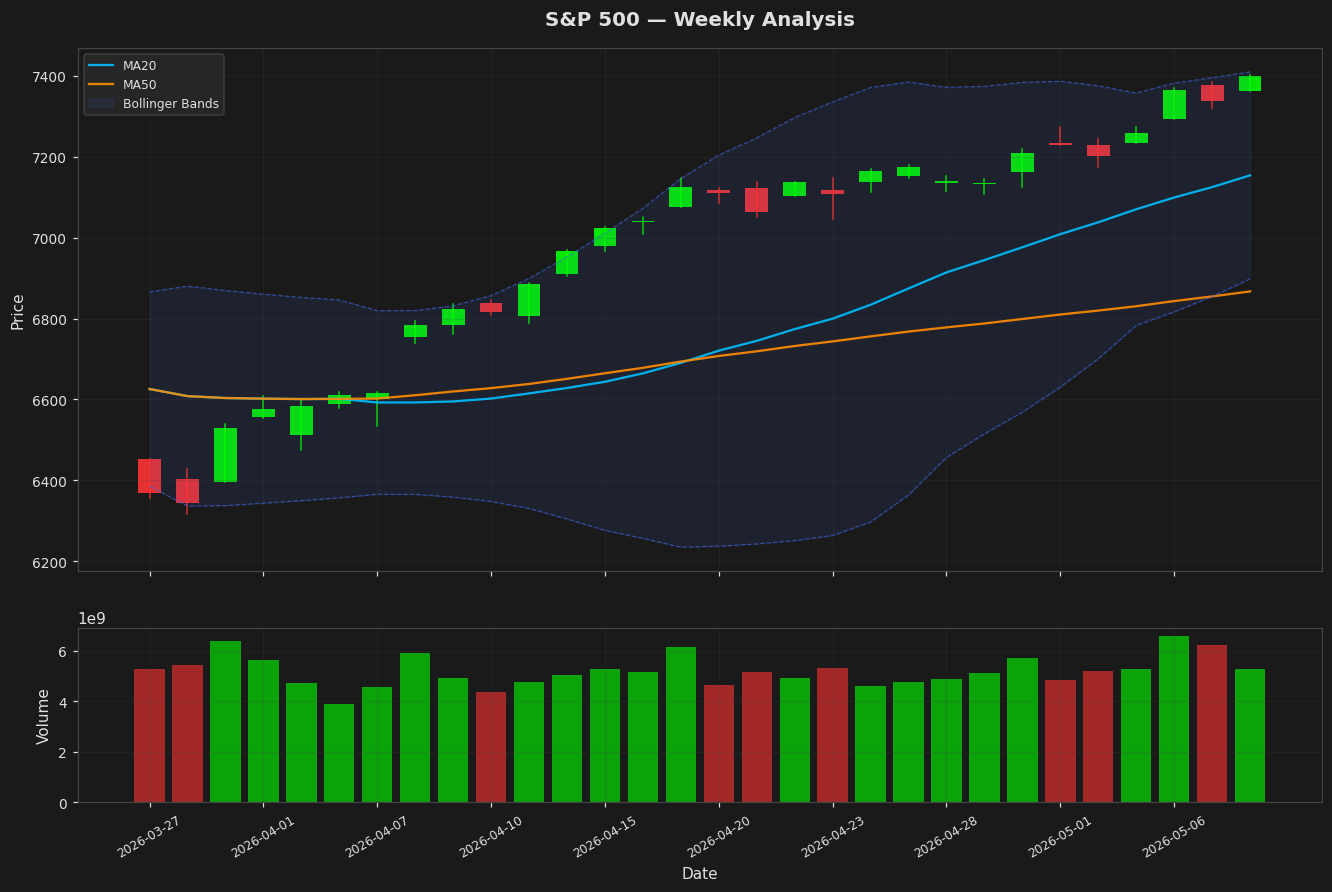Click the 2026-05-06 date label
The image size is (1332, 892).
pos(1174,837)
